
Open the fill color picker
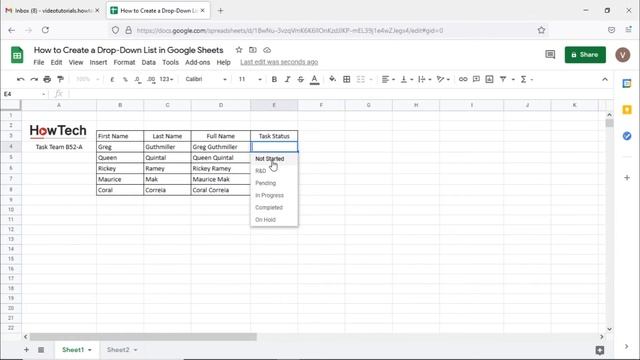click(x=332, y=79)
